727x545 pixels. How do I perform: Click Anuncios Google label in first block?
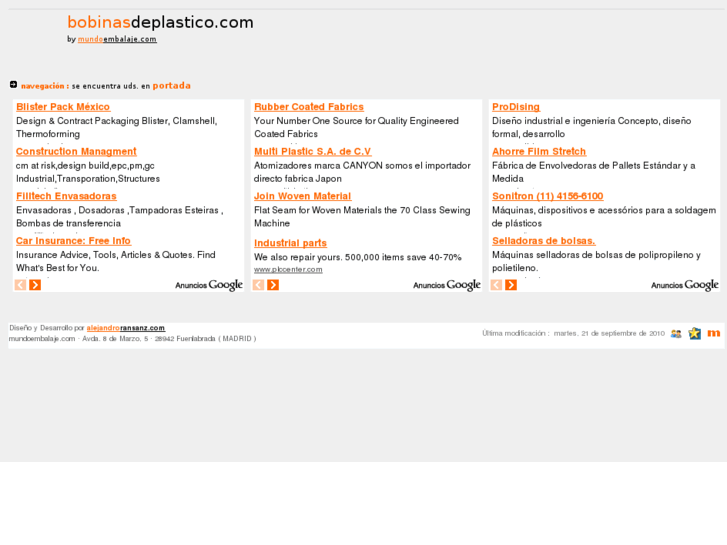[209, 285]
